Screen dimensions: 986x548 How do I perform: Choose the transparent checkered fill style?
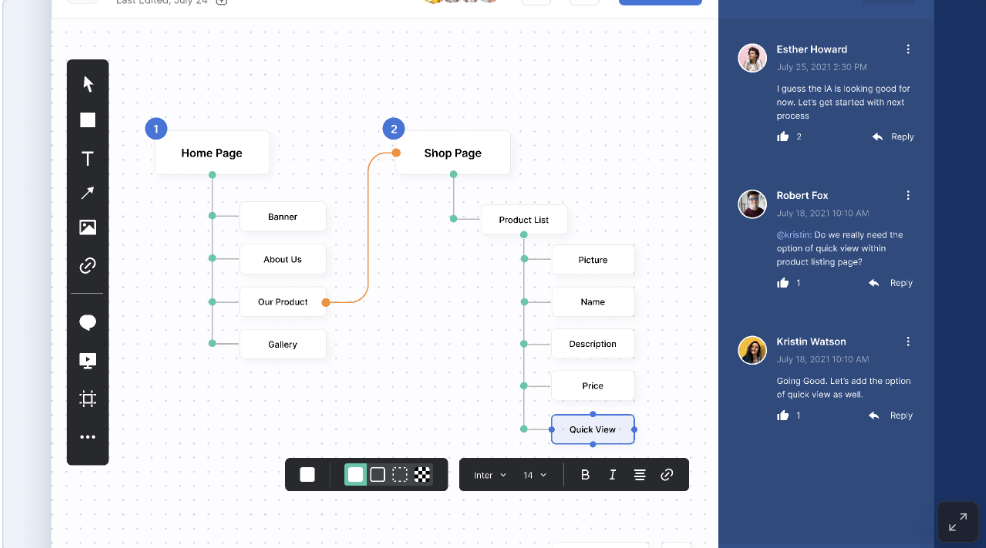(x=422, y=474)
